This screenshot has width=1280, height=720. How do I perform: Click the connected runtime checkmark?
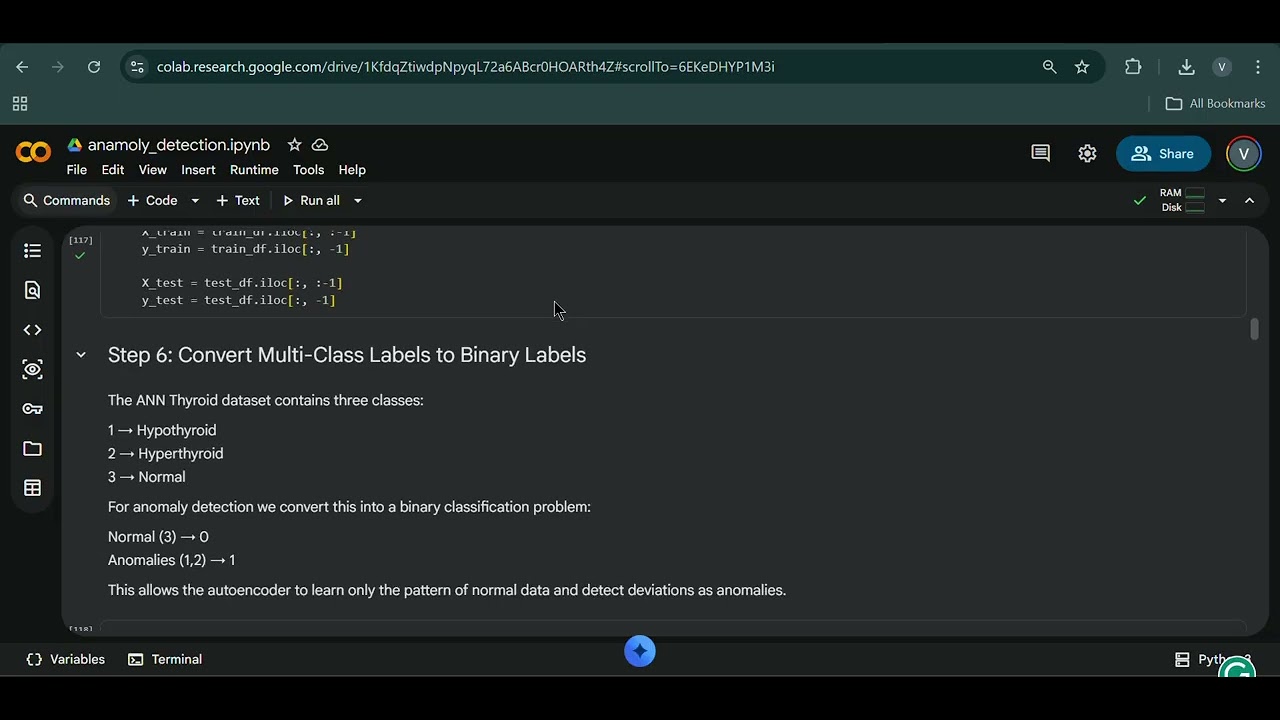(1139, 201)
